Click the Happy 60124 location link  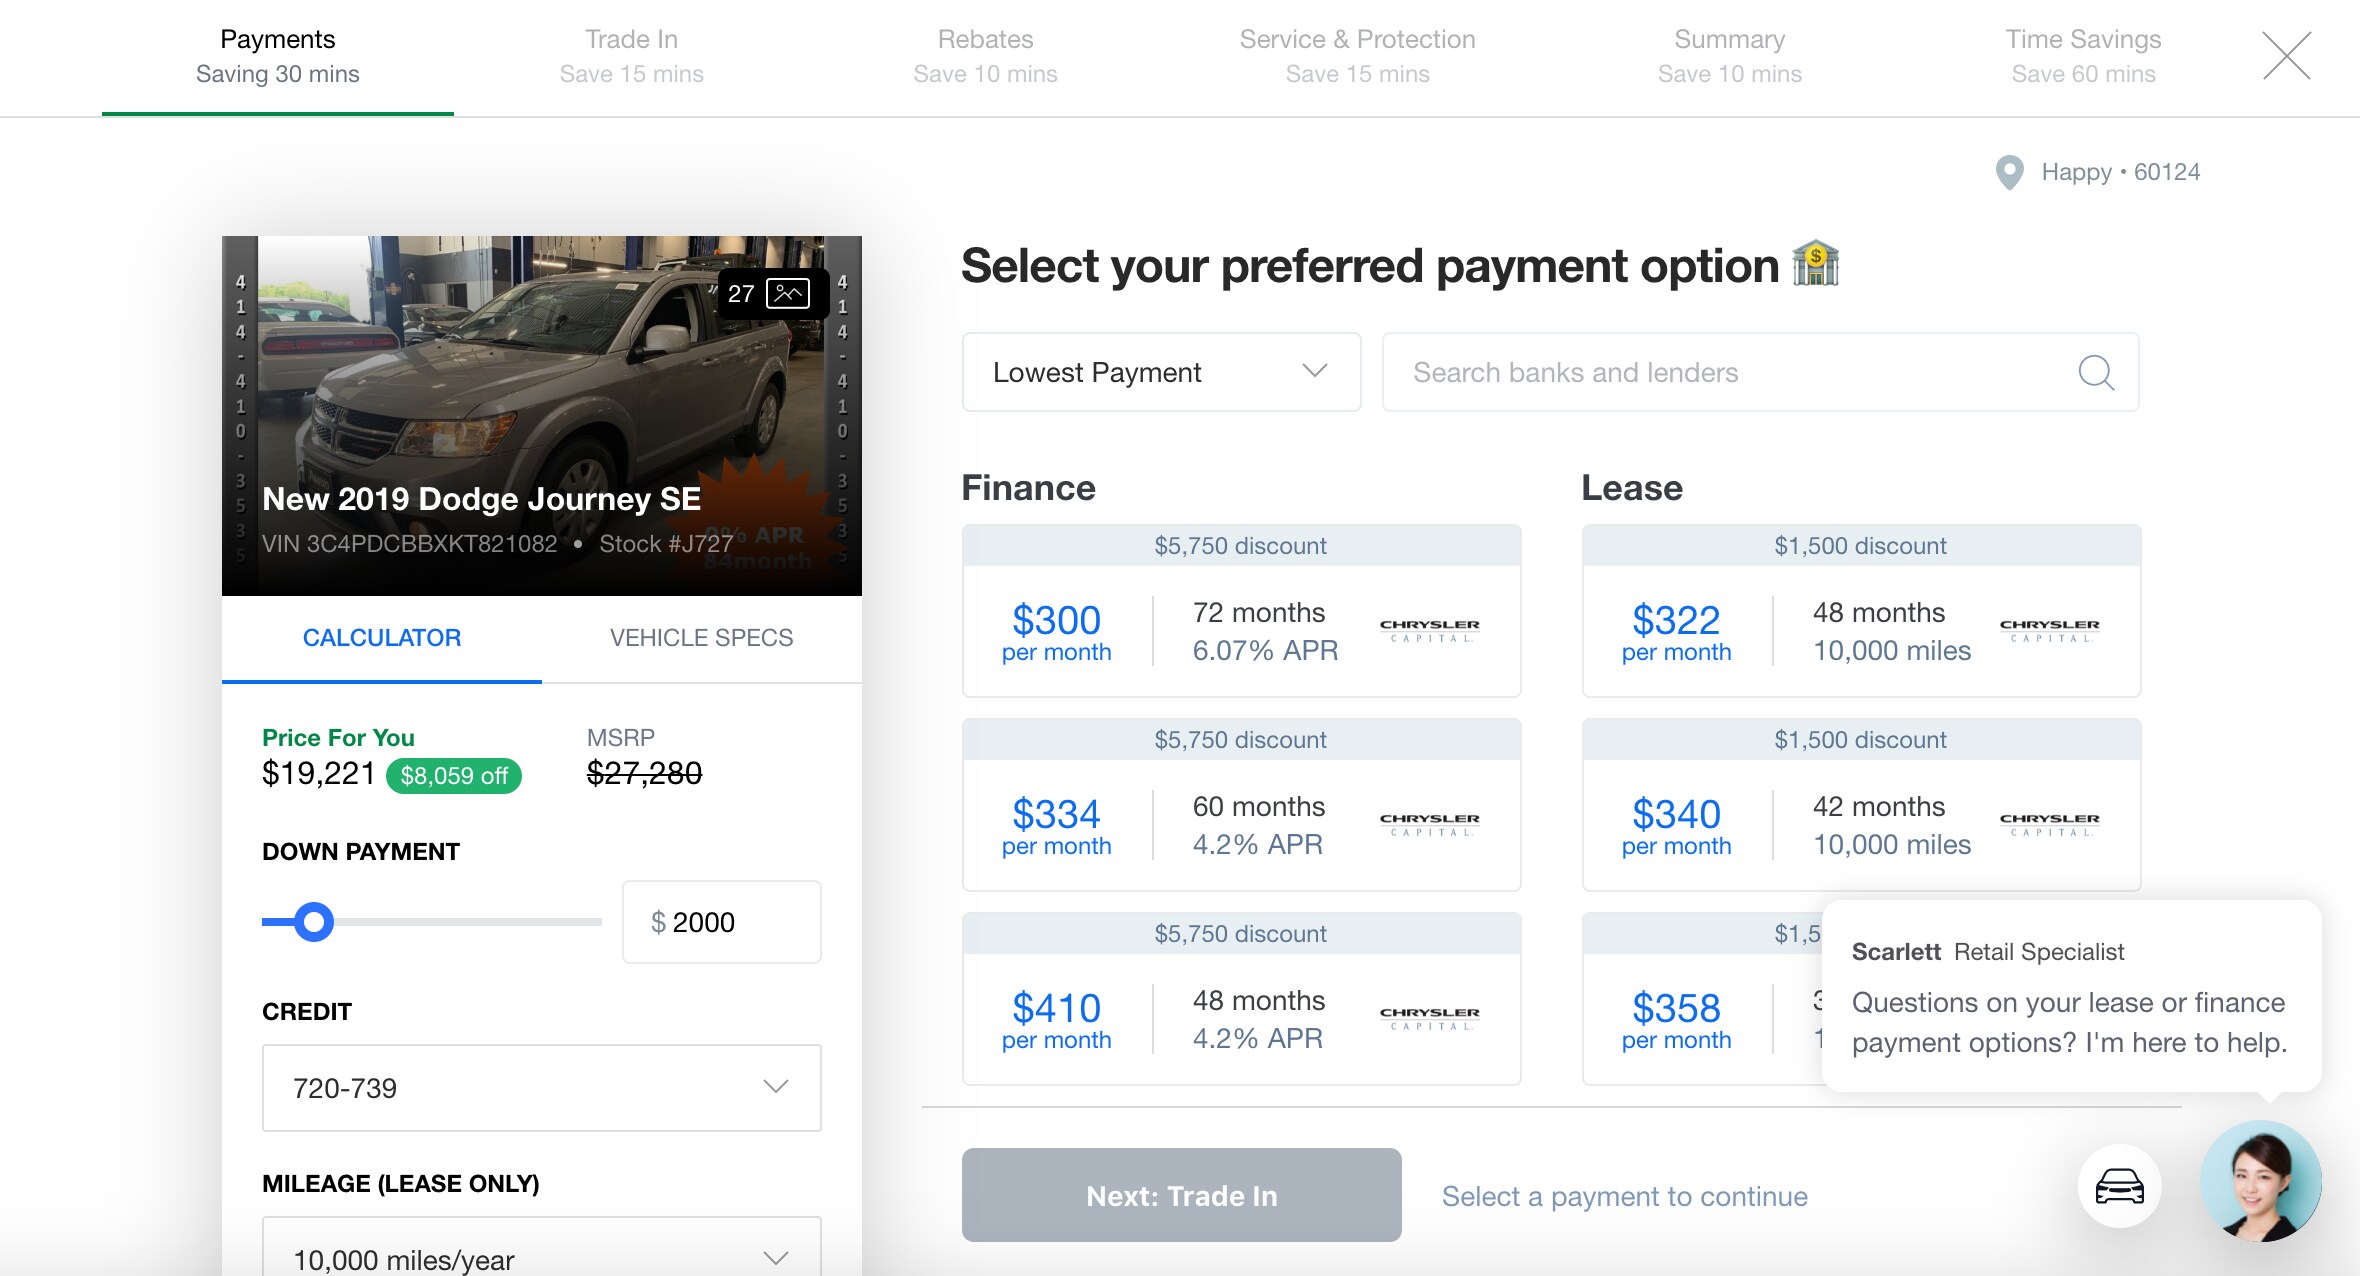(2119, 173)
